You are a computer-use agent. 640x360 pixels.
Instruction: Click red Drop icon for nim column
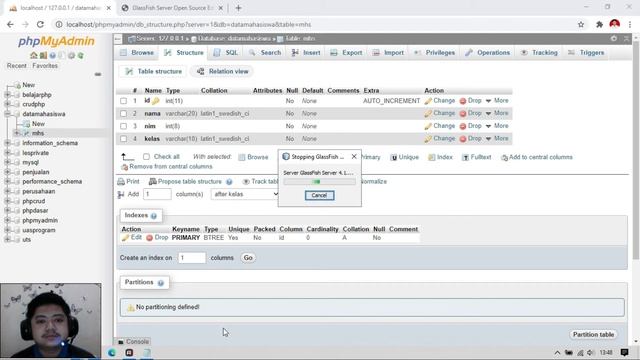tap(463, 126)
